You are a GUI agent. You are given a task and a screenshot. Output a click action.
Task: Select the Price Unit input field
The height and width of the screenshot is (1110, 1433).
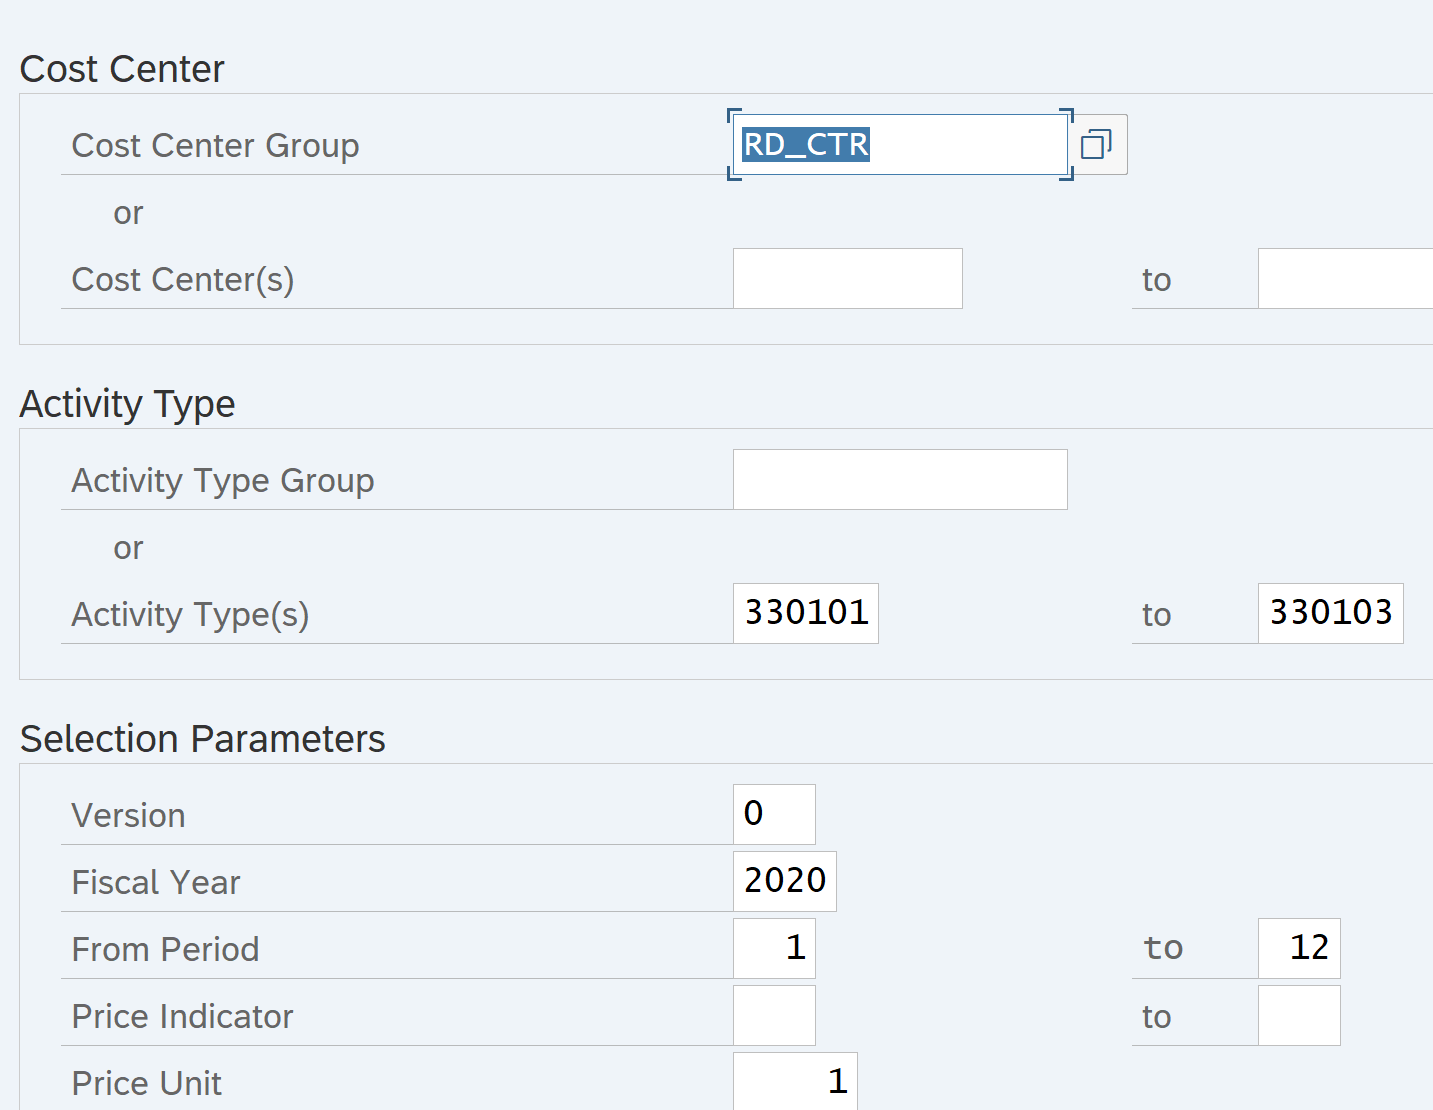[x=795, y=1081]
